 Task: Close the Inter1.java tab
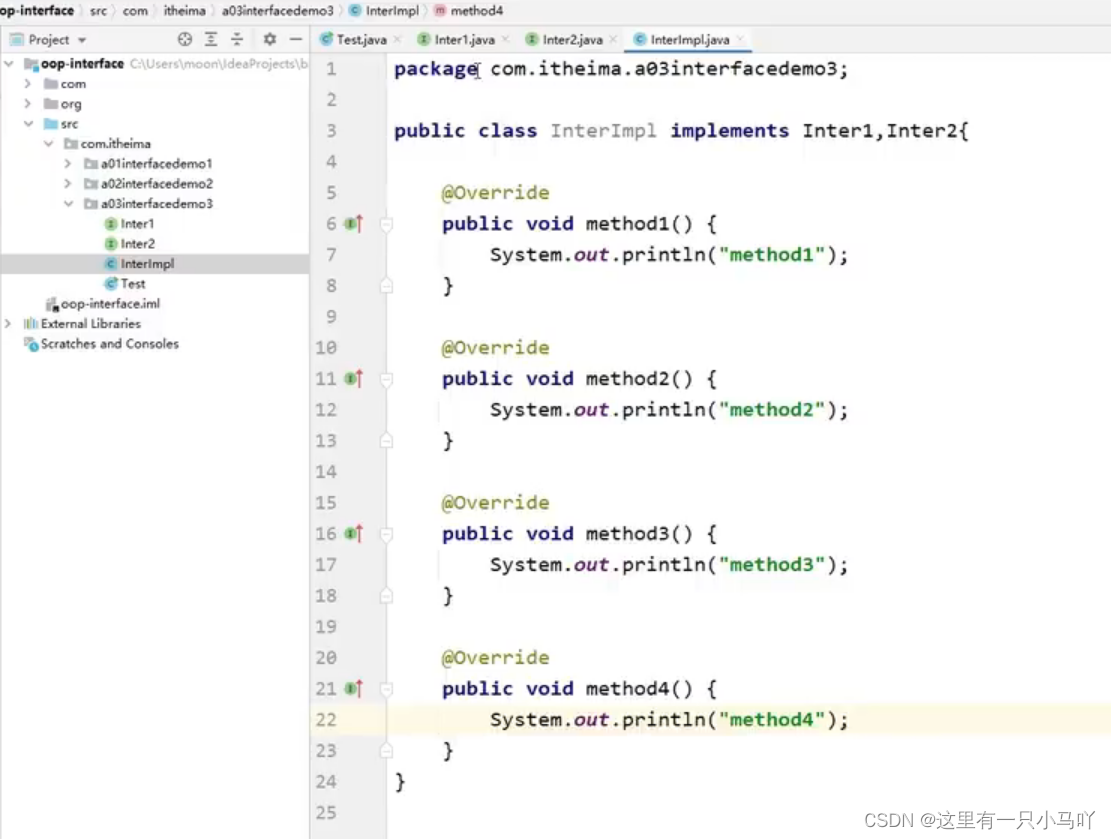[505, 40]
